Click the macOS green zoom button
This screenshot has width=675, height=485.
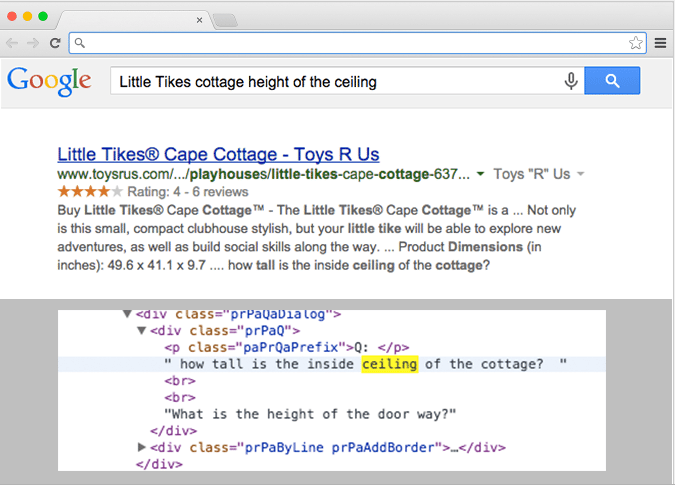point(43,16)
